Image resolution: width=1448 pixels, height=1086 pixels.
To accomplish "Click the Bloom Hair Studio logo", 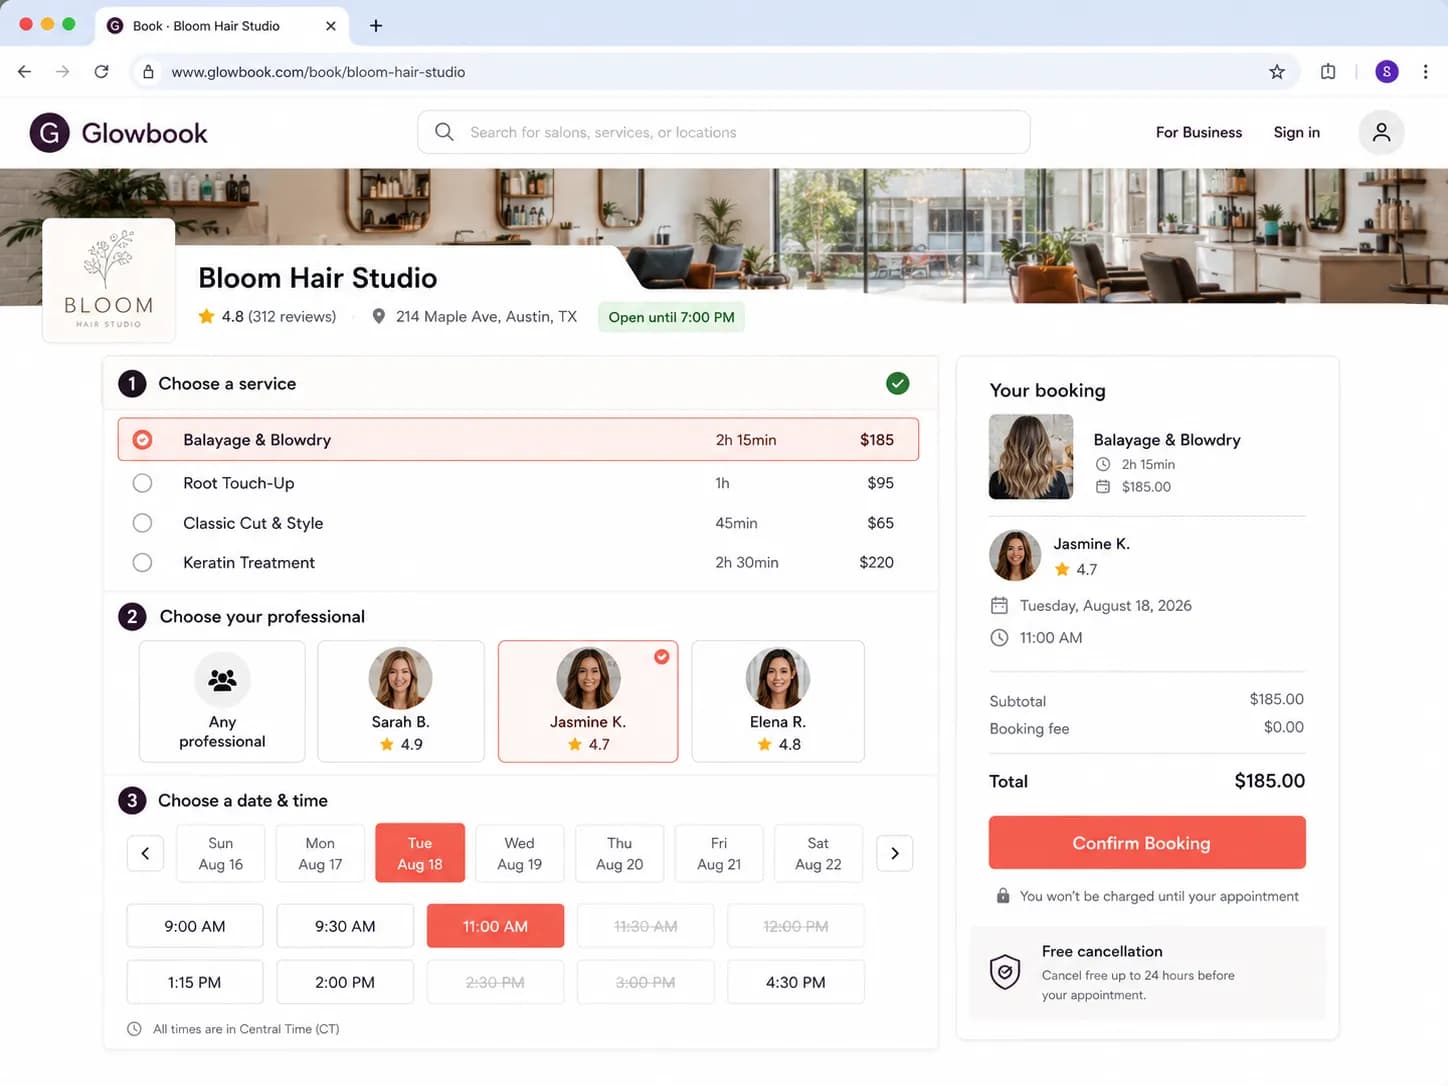I will click(109, 280).
